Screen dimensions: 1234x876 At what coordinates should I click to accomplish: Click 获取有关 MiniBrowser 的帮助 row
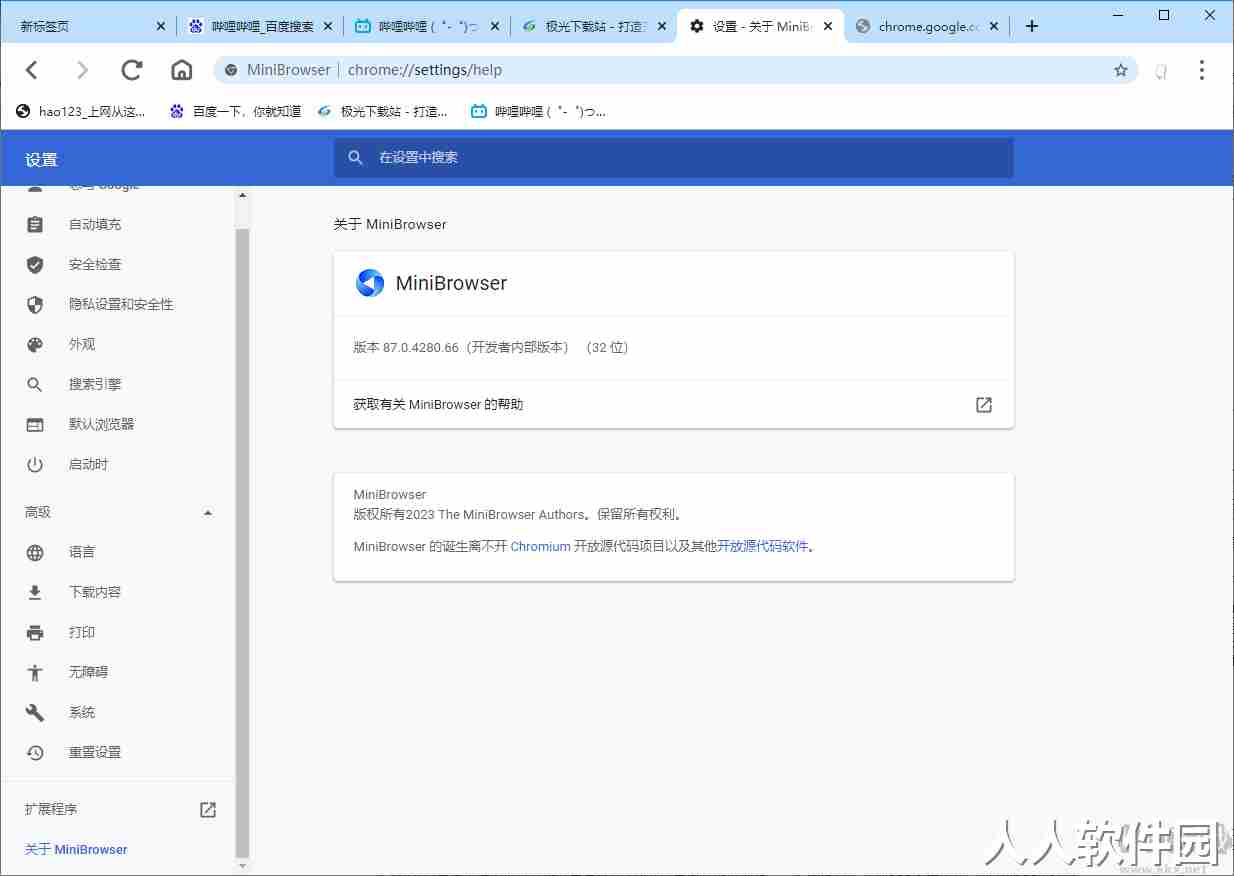(x=674, y=404)
